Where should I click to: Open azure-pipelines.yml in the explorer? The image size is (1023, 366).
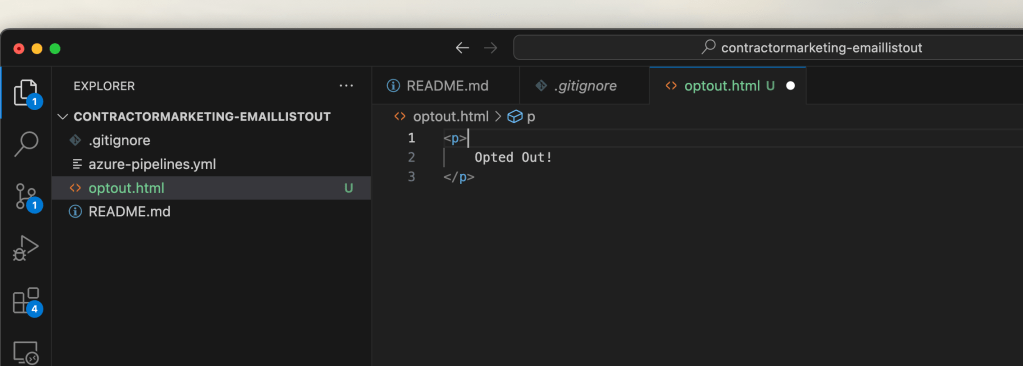[x=211, y=164]
